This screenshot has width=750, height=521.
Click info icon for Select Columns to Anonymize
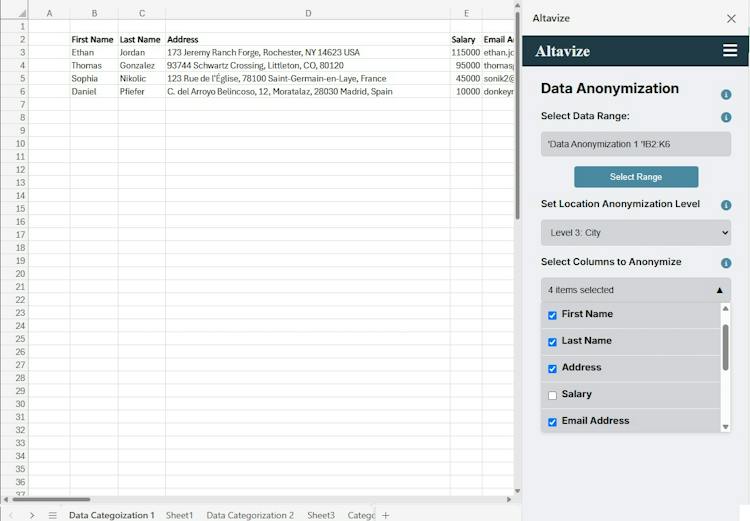[x=726, y=263]
